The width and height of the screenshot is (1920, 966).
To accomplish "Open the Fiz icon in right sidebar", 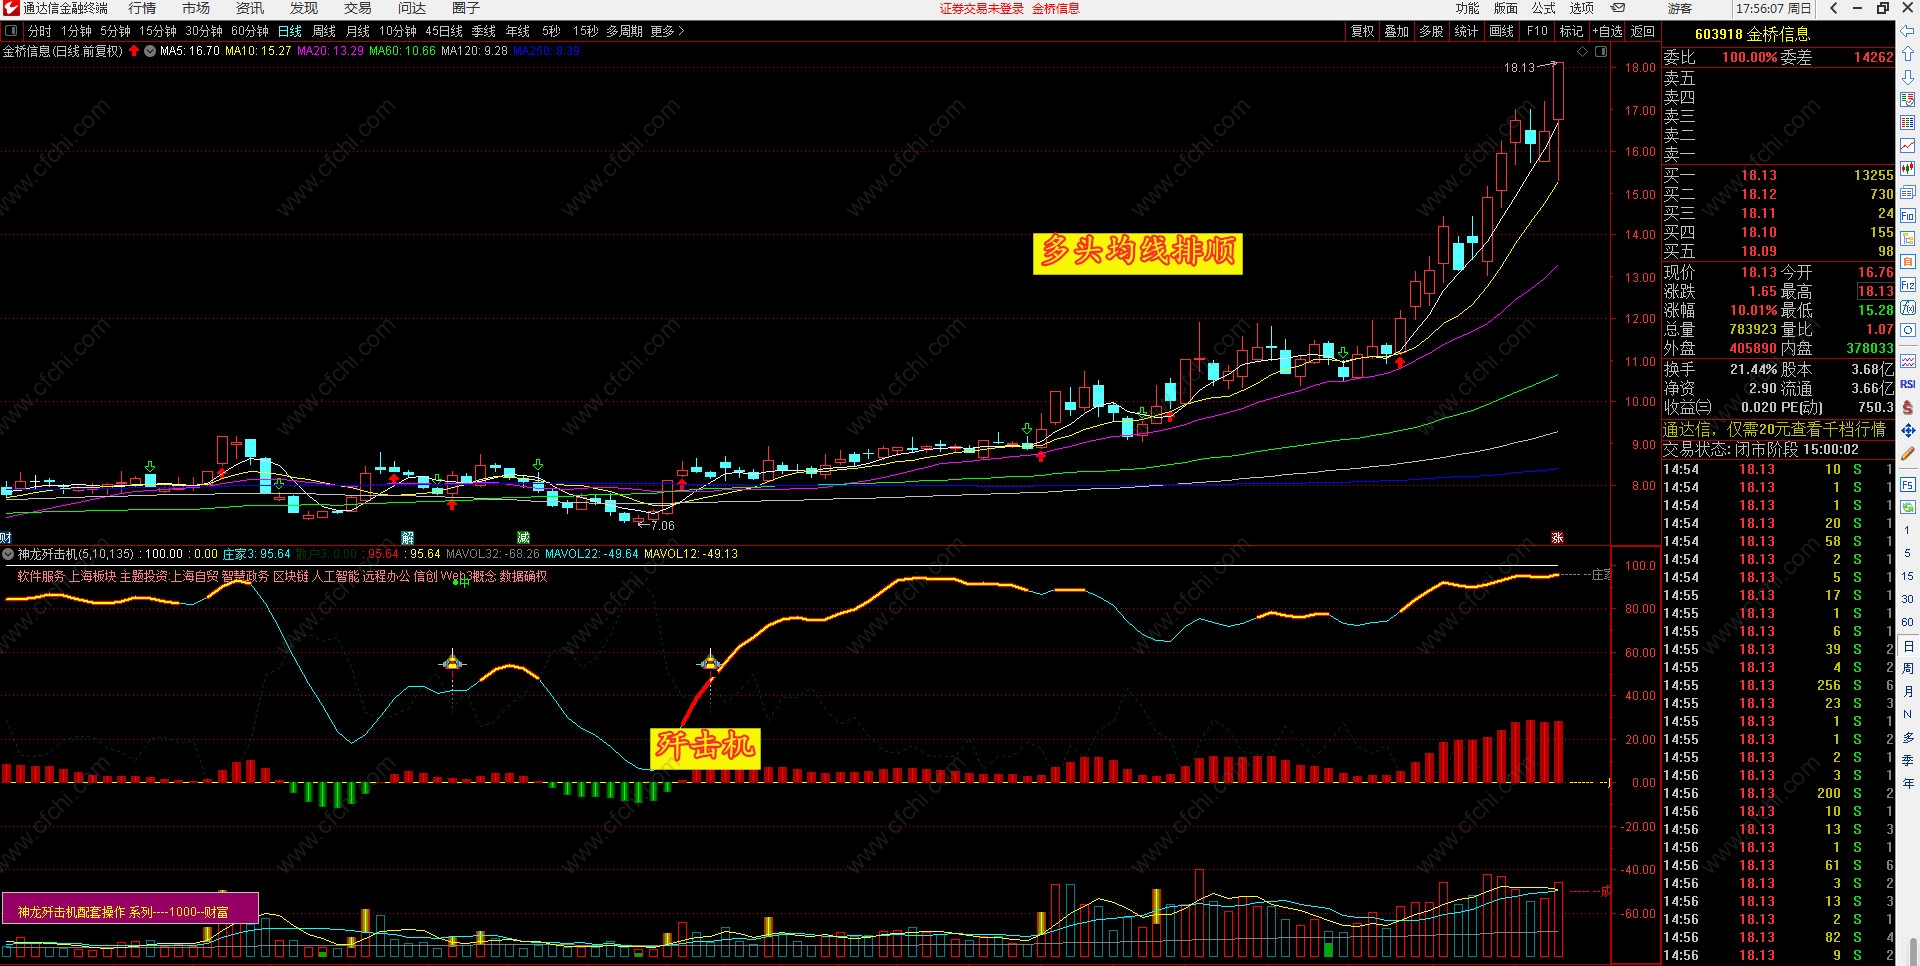I will [1908, 285].
